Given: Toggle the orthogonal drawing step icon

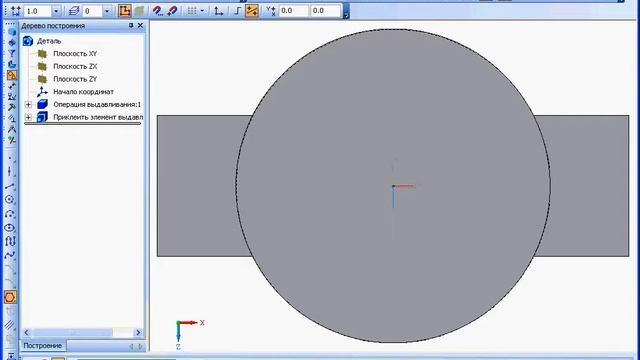Looking at the screenshot, I should pos(238,11).
